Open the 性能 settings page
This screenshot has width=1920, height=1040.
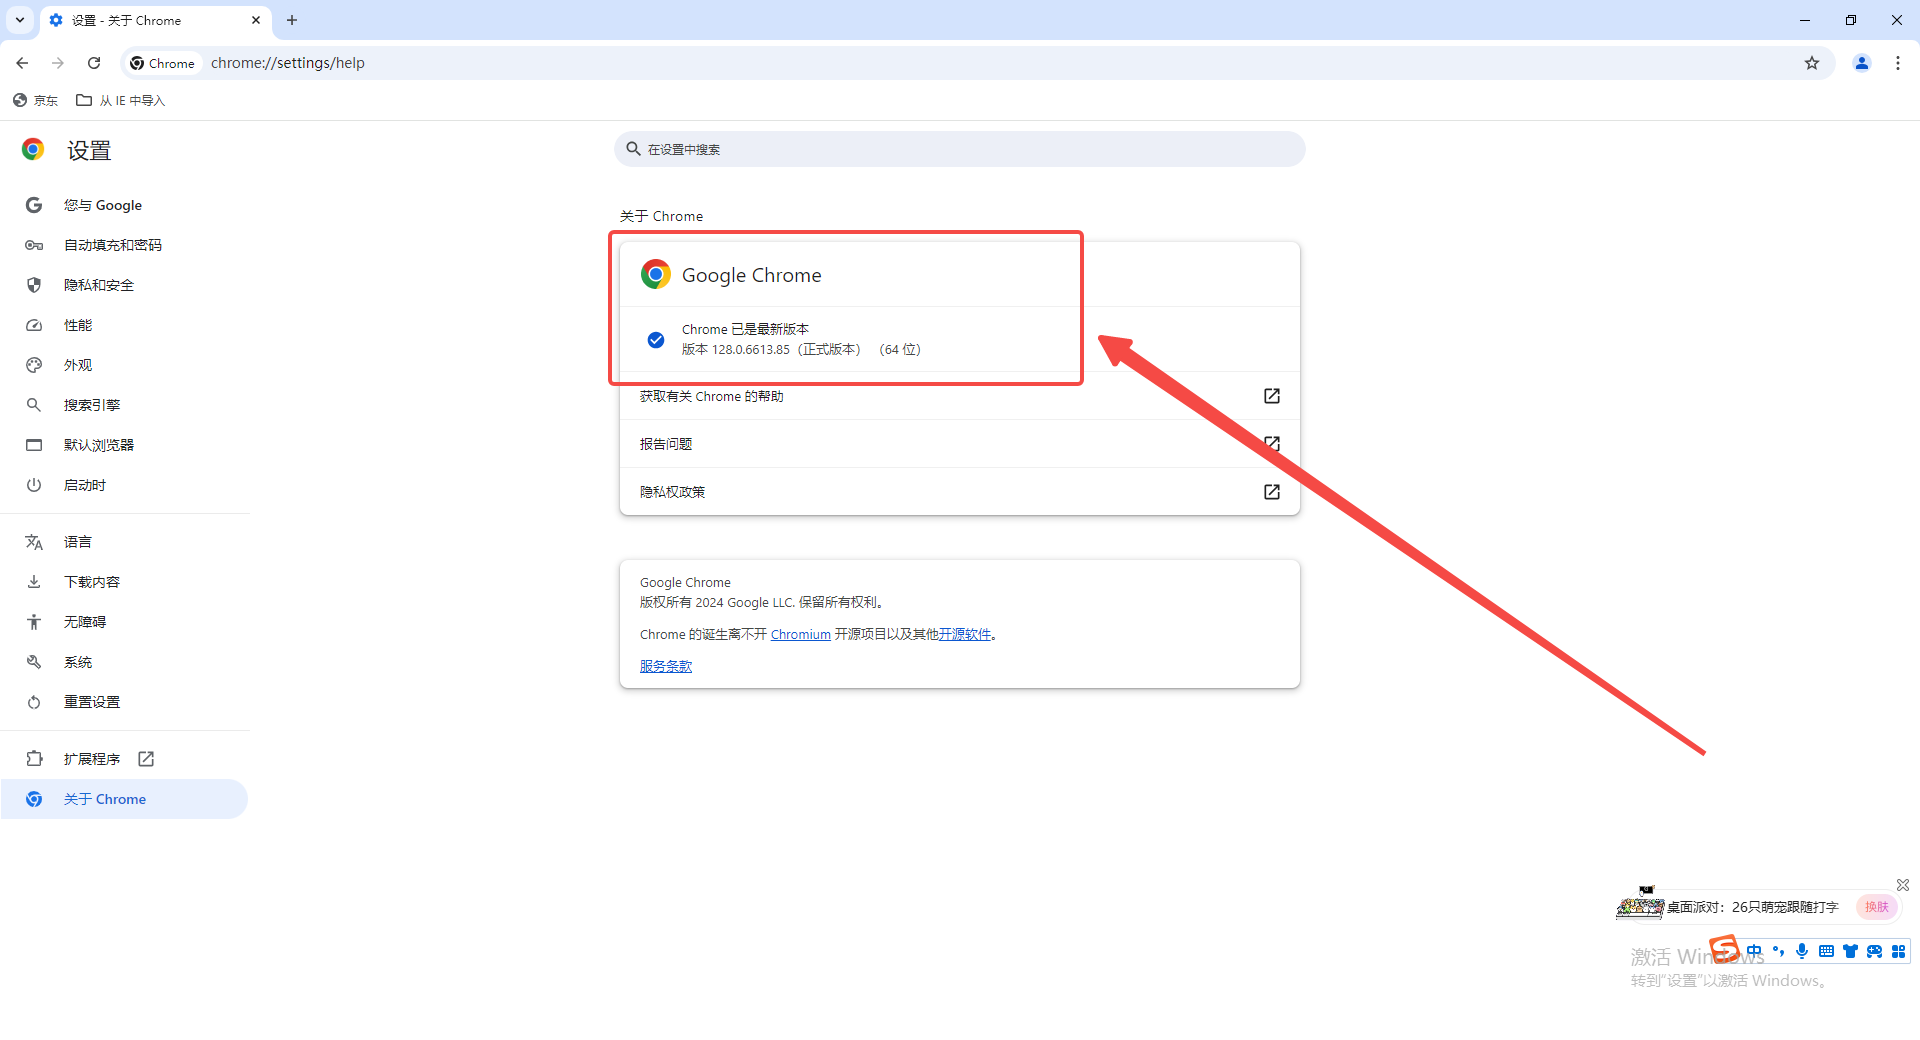pos(124,325)
